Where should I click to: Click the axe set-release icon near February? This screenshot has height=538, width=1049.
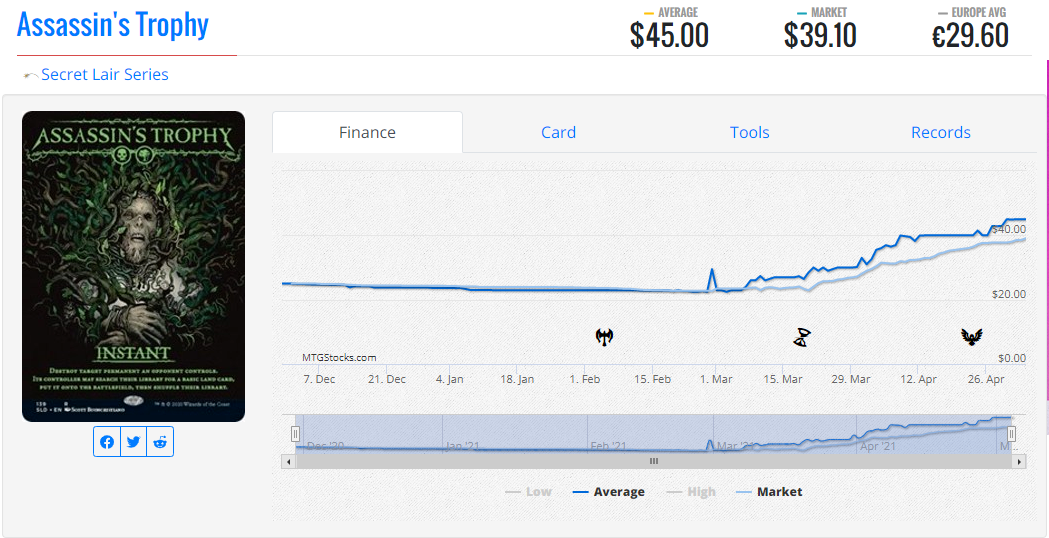604,337
